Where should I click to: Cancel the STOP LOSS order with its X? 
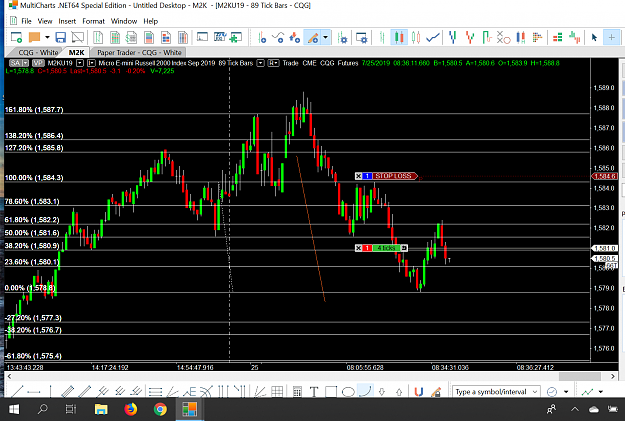coord(358,176)
